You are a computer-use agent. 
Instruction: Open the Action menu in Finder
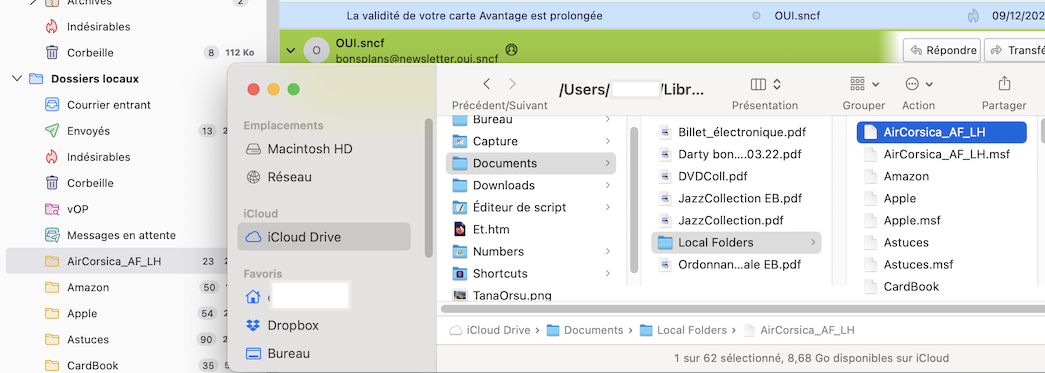coord(918,84)
